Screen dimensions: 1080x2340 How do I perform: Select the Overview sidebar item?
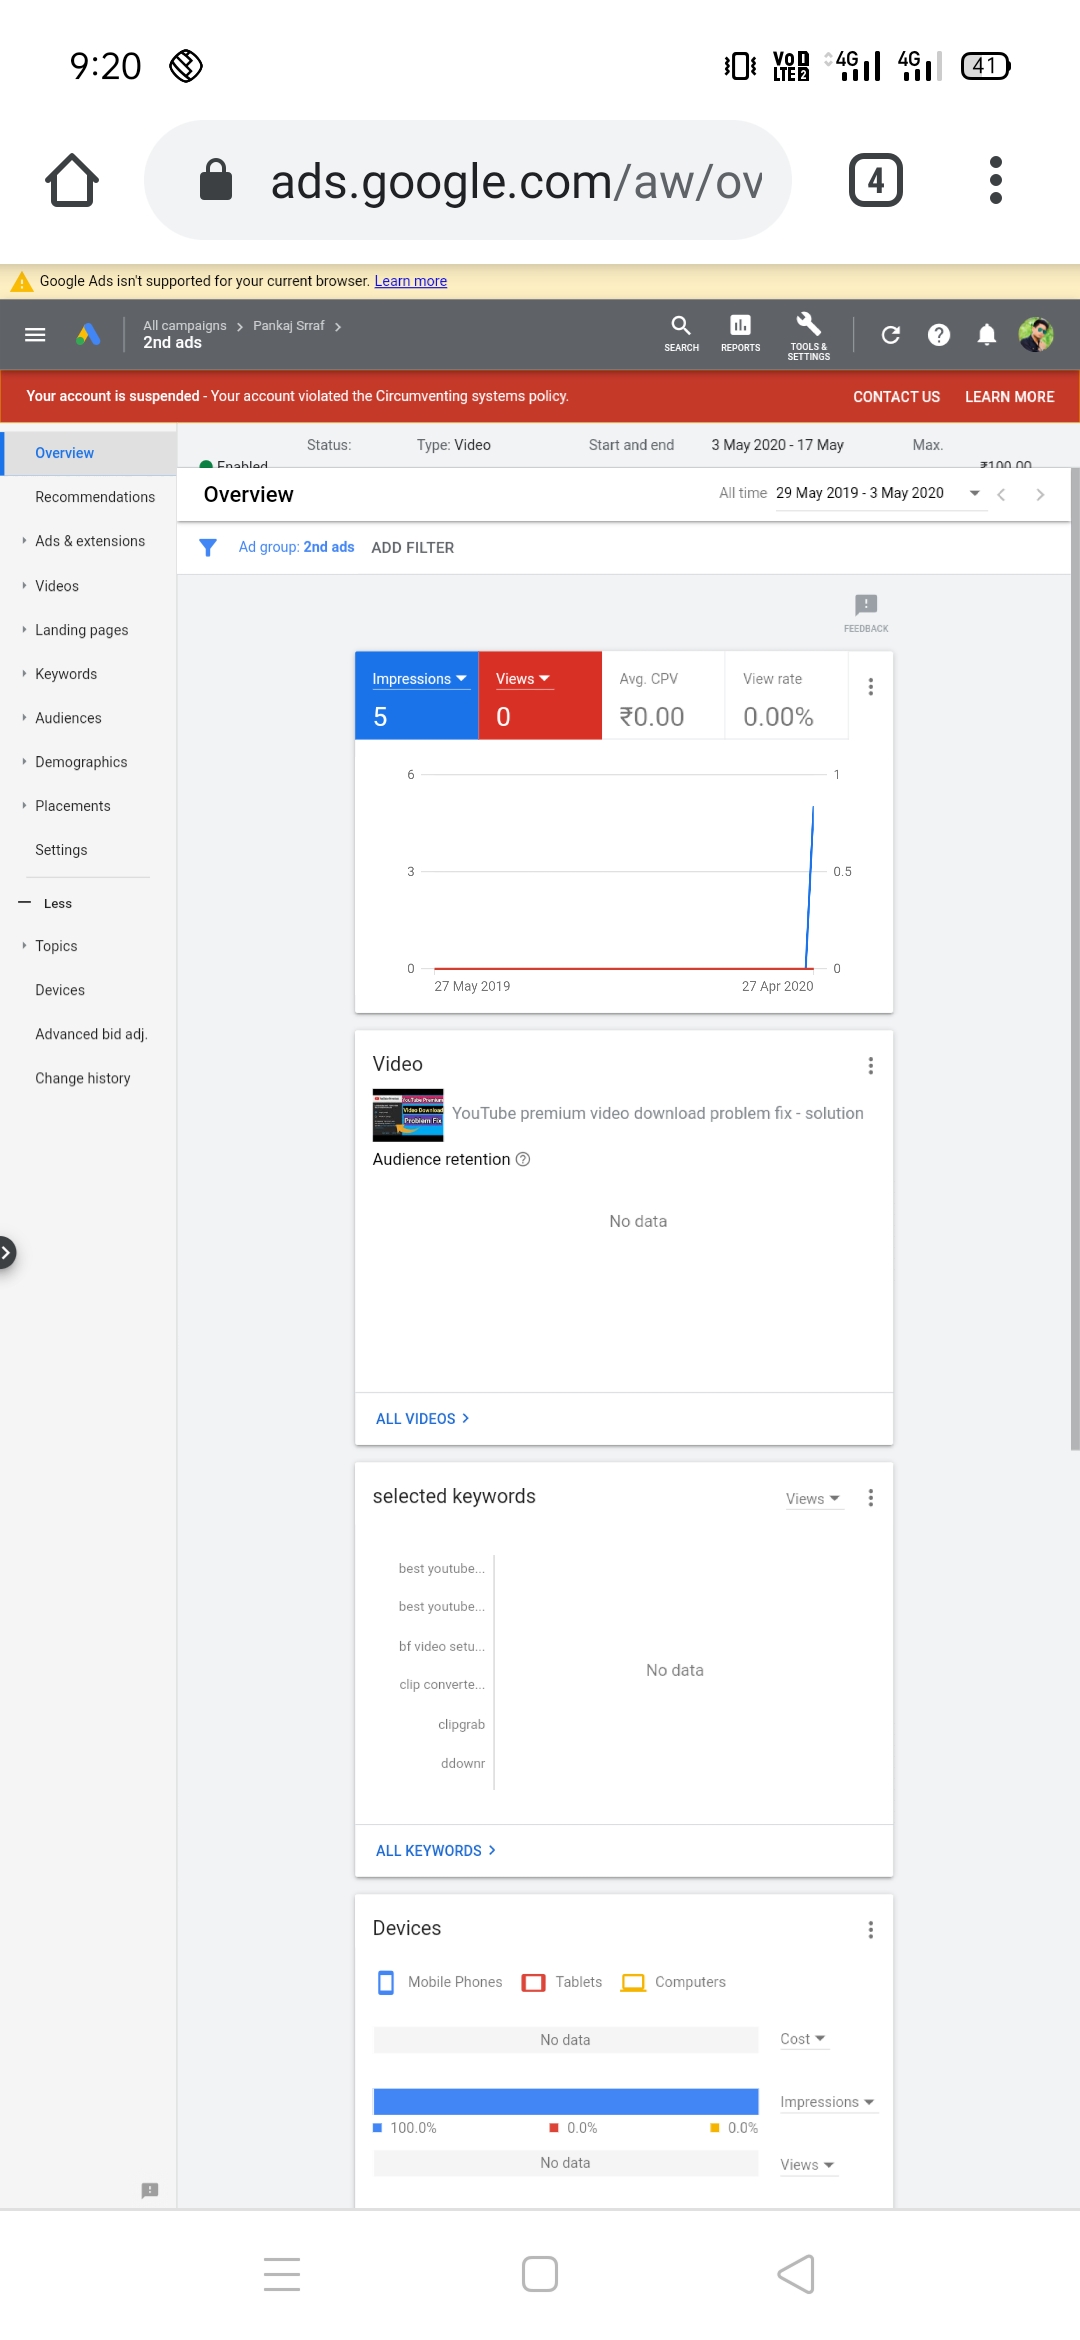(90, 453)
